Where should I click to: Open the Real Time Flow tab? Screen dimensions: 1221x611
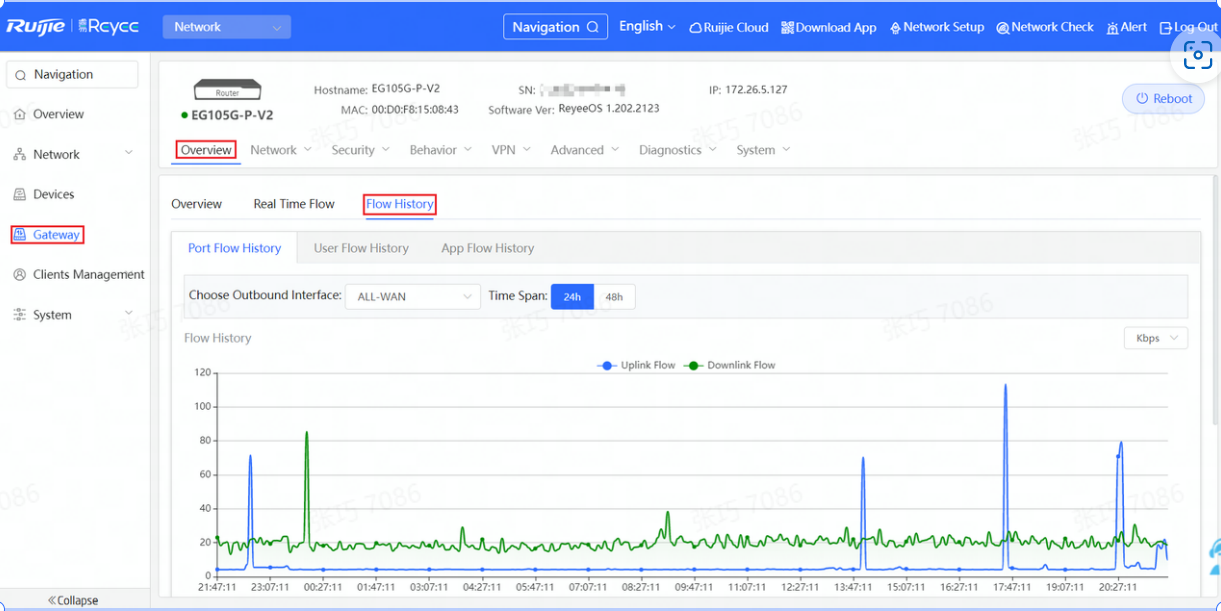click(294, 204)
